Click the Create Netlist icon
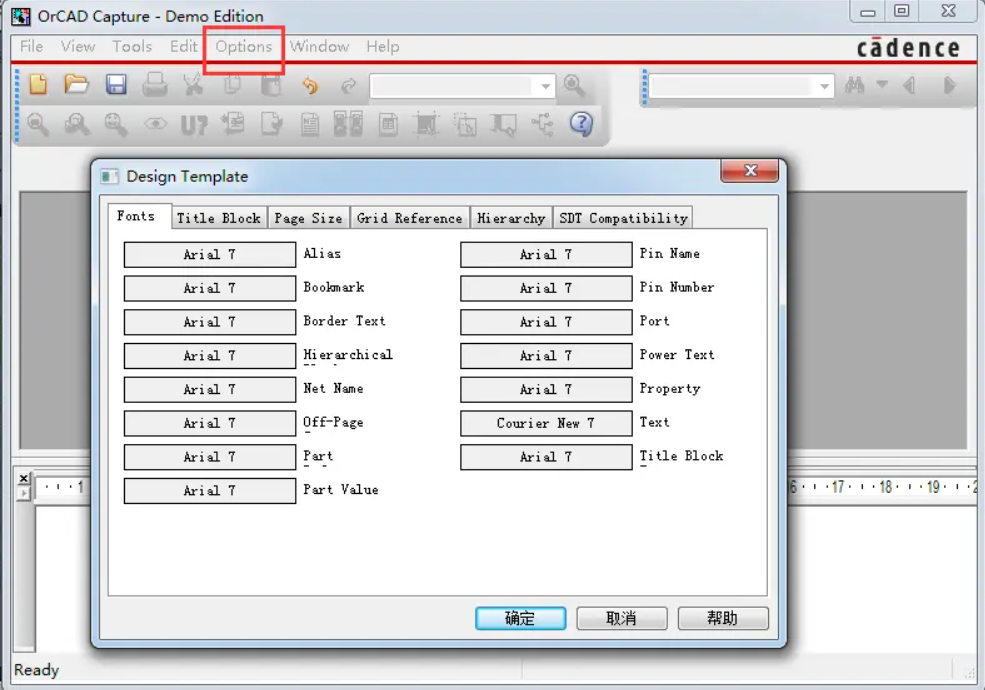 pyautogui.click(x=310, y=124)
